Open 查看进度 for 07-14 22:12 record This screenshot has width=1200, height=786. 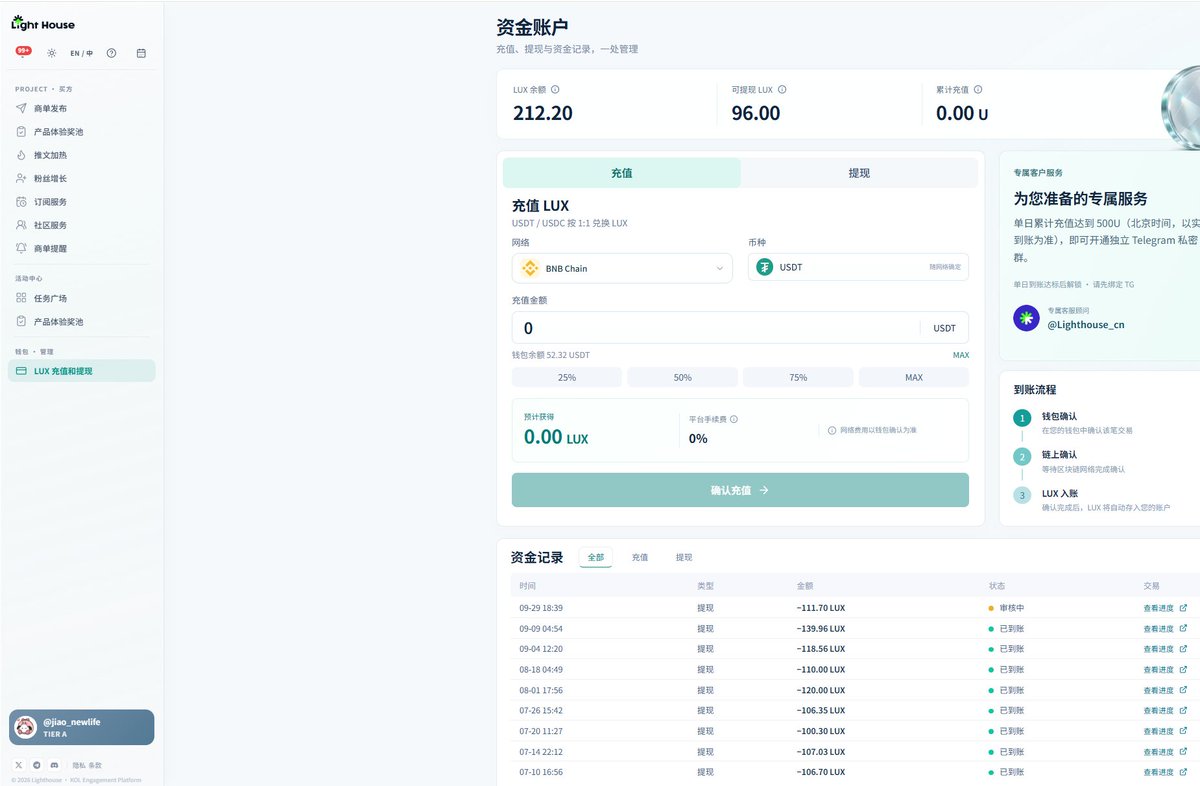pyautogui.click(x=1165, y=752)
